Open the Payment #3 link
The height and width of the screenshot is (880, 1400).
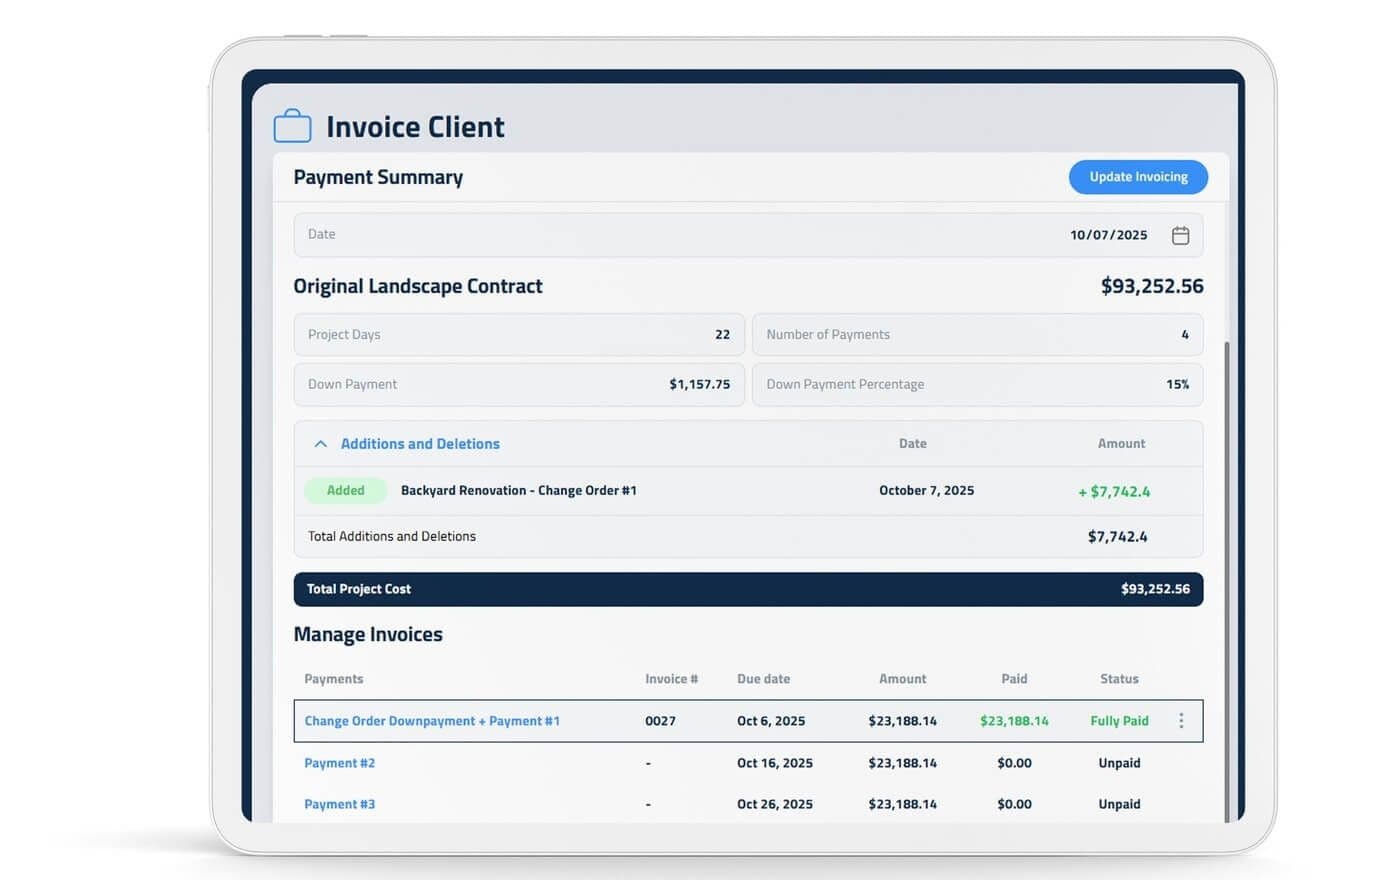point(339,804)
